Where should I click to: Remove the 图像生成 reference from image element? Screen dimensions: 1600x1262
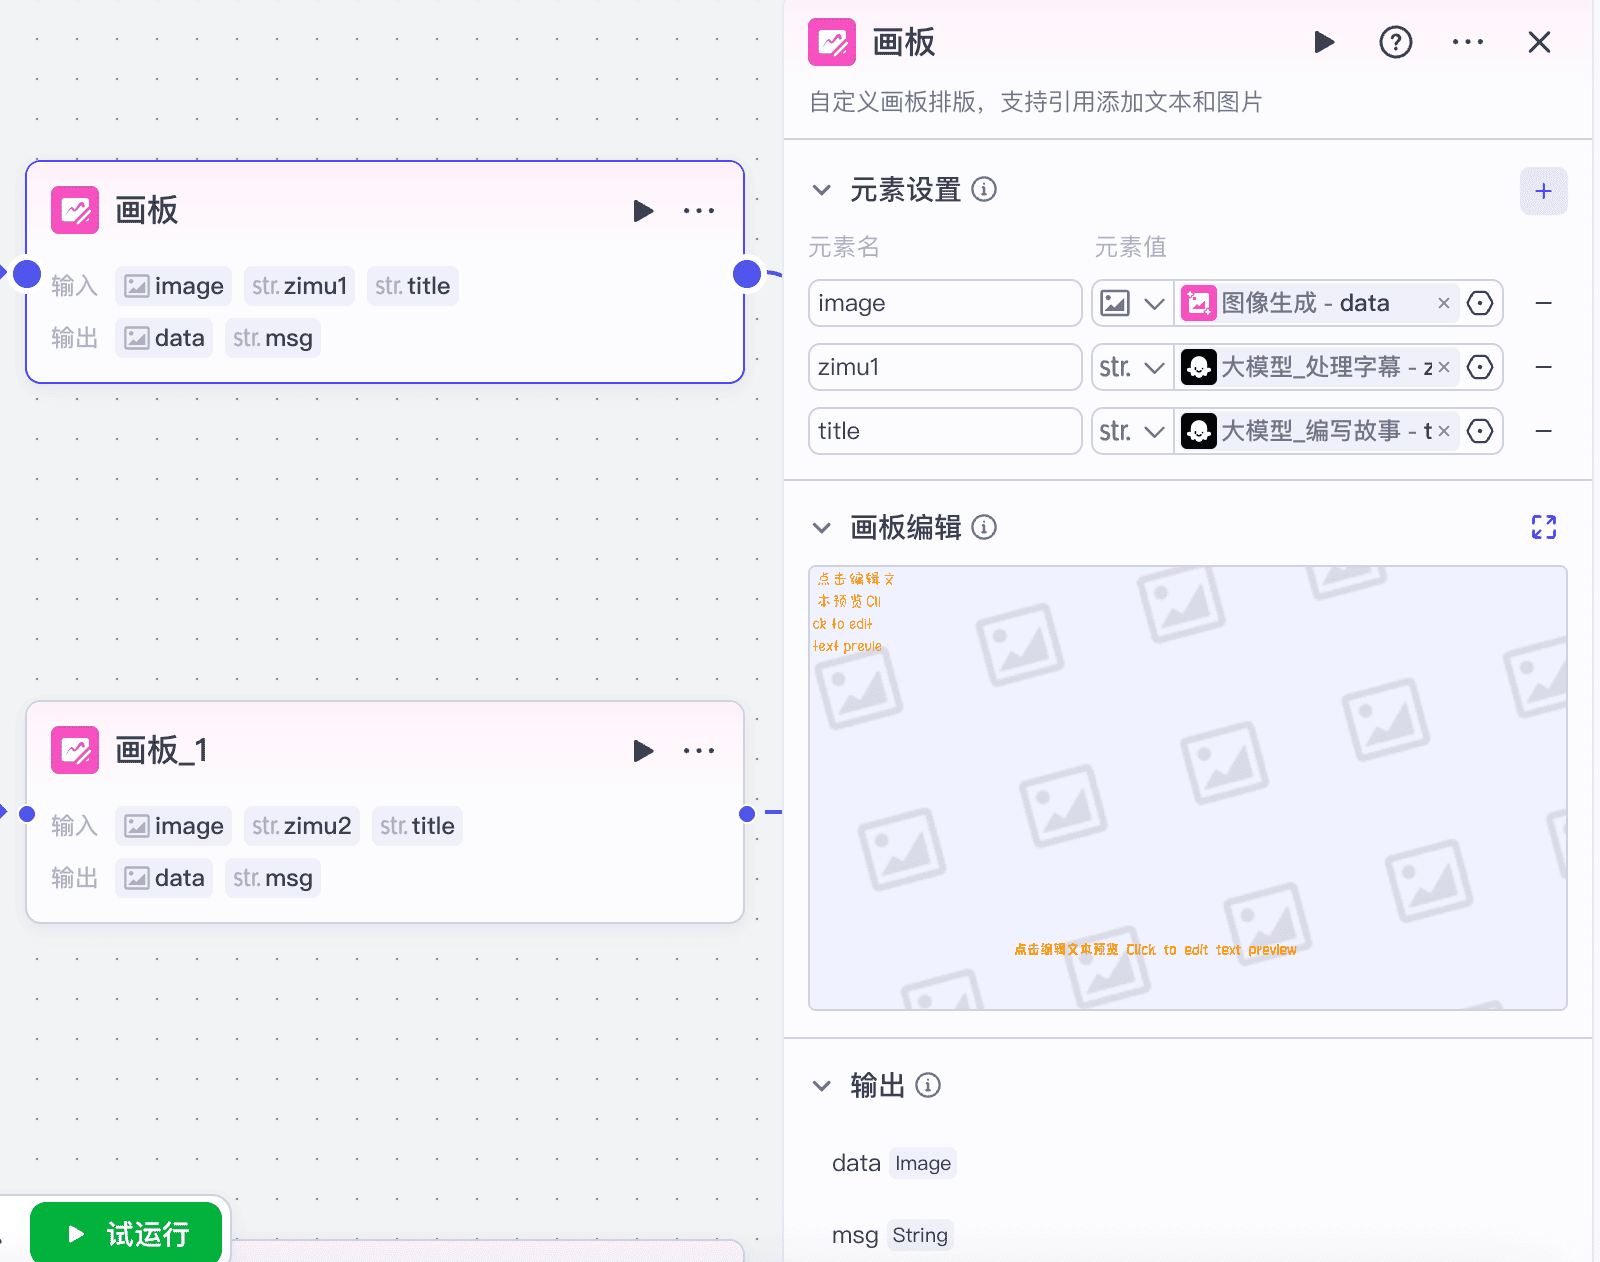(x=1444, y=303)
